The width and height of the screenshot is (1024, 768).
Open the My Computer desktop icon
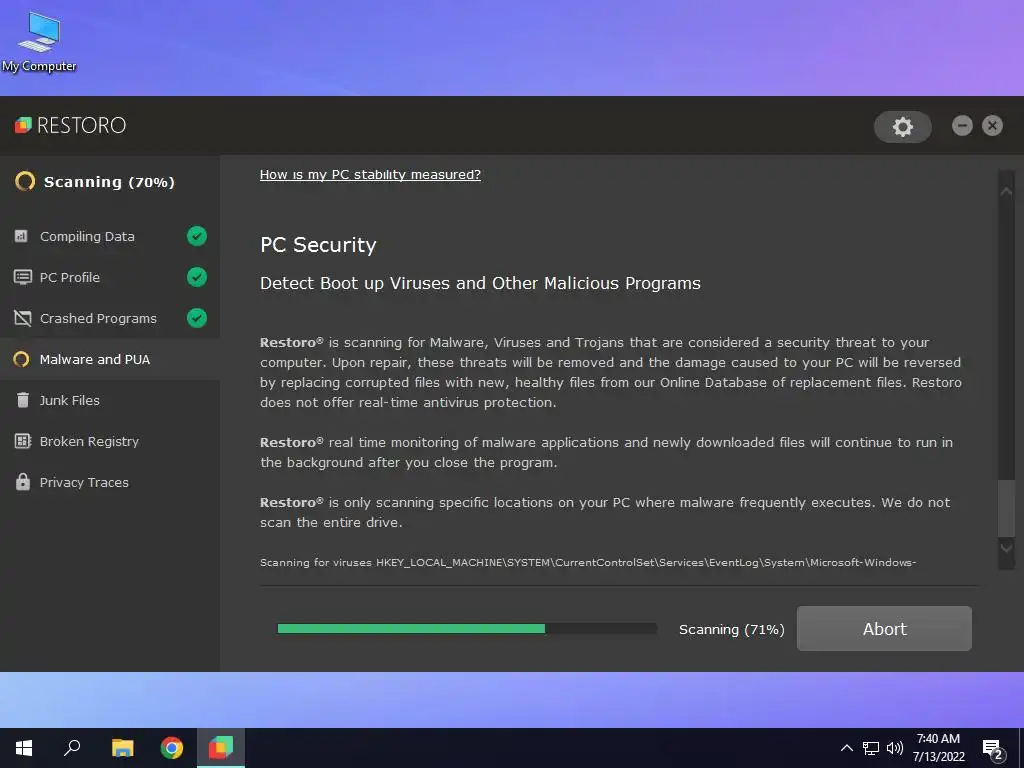(39, 40)
